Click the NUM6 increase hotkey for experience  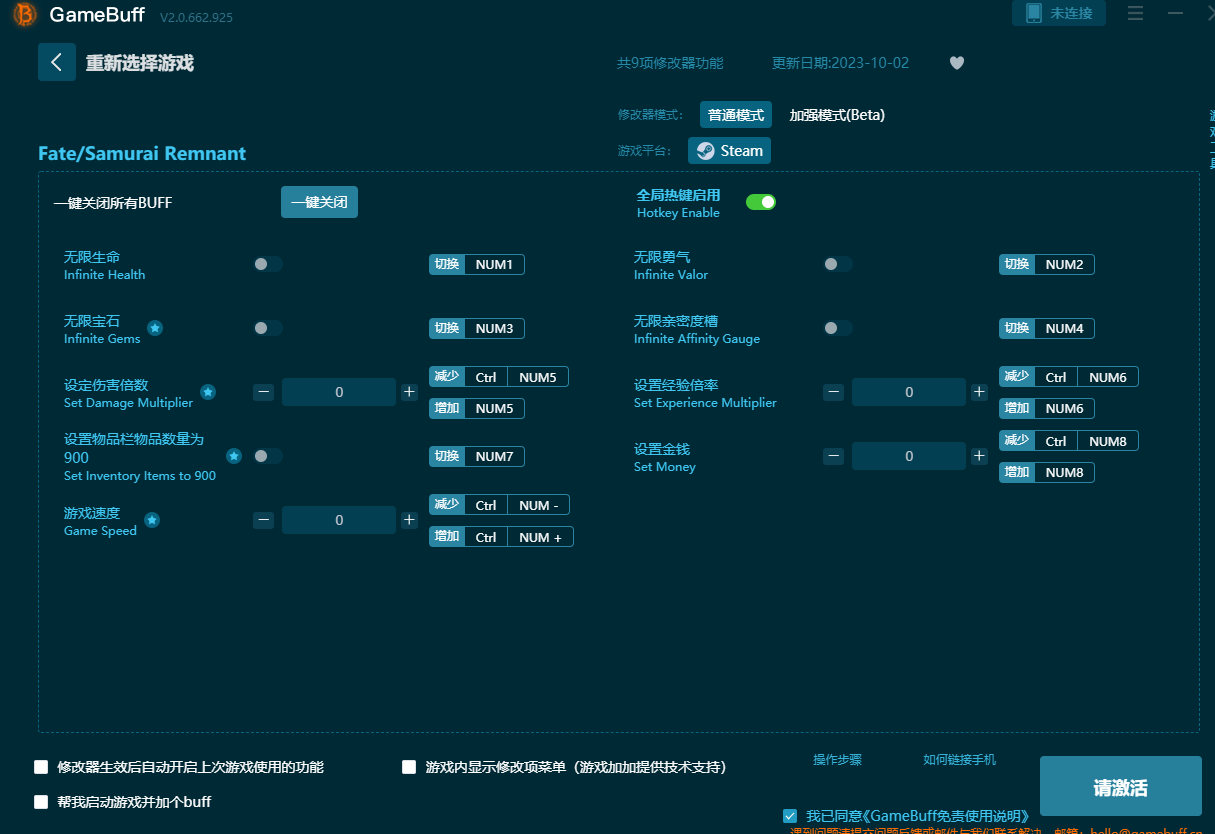coord(1047,408)
